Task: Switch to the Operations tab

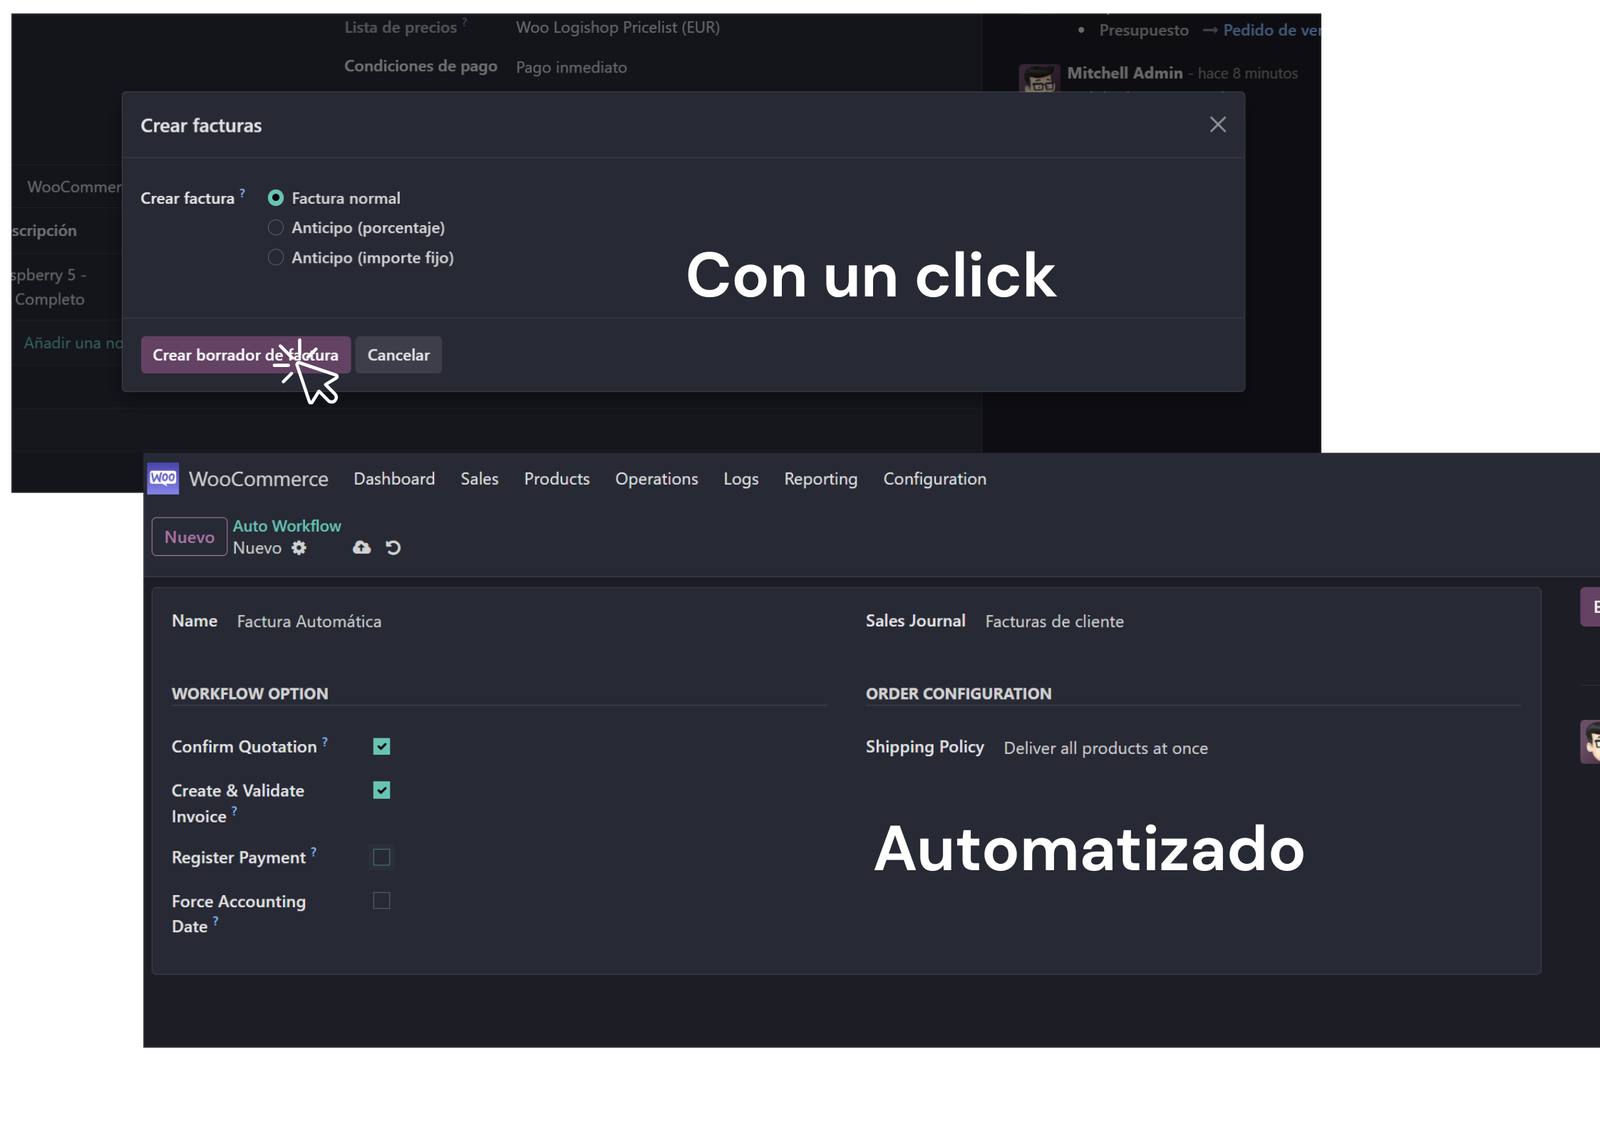Action: click(656, 479)
